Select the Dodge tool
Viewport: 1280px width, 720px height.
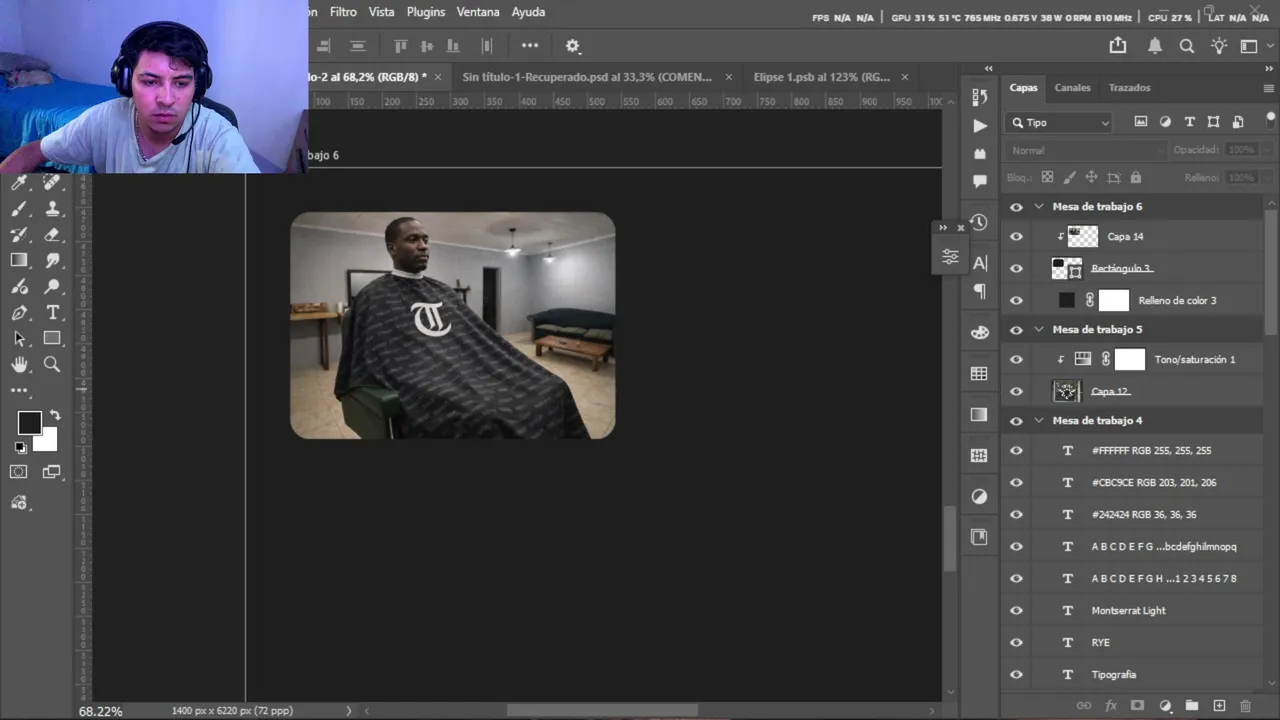point(52,287)
